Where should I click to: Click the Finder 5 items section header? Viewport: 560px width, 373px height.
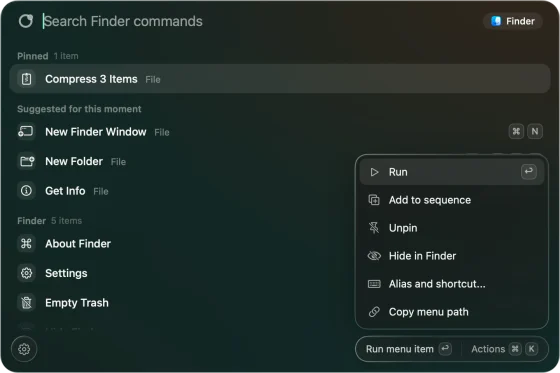(x=50, y=221)
